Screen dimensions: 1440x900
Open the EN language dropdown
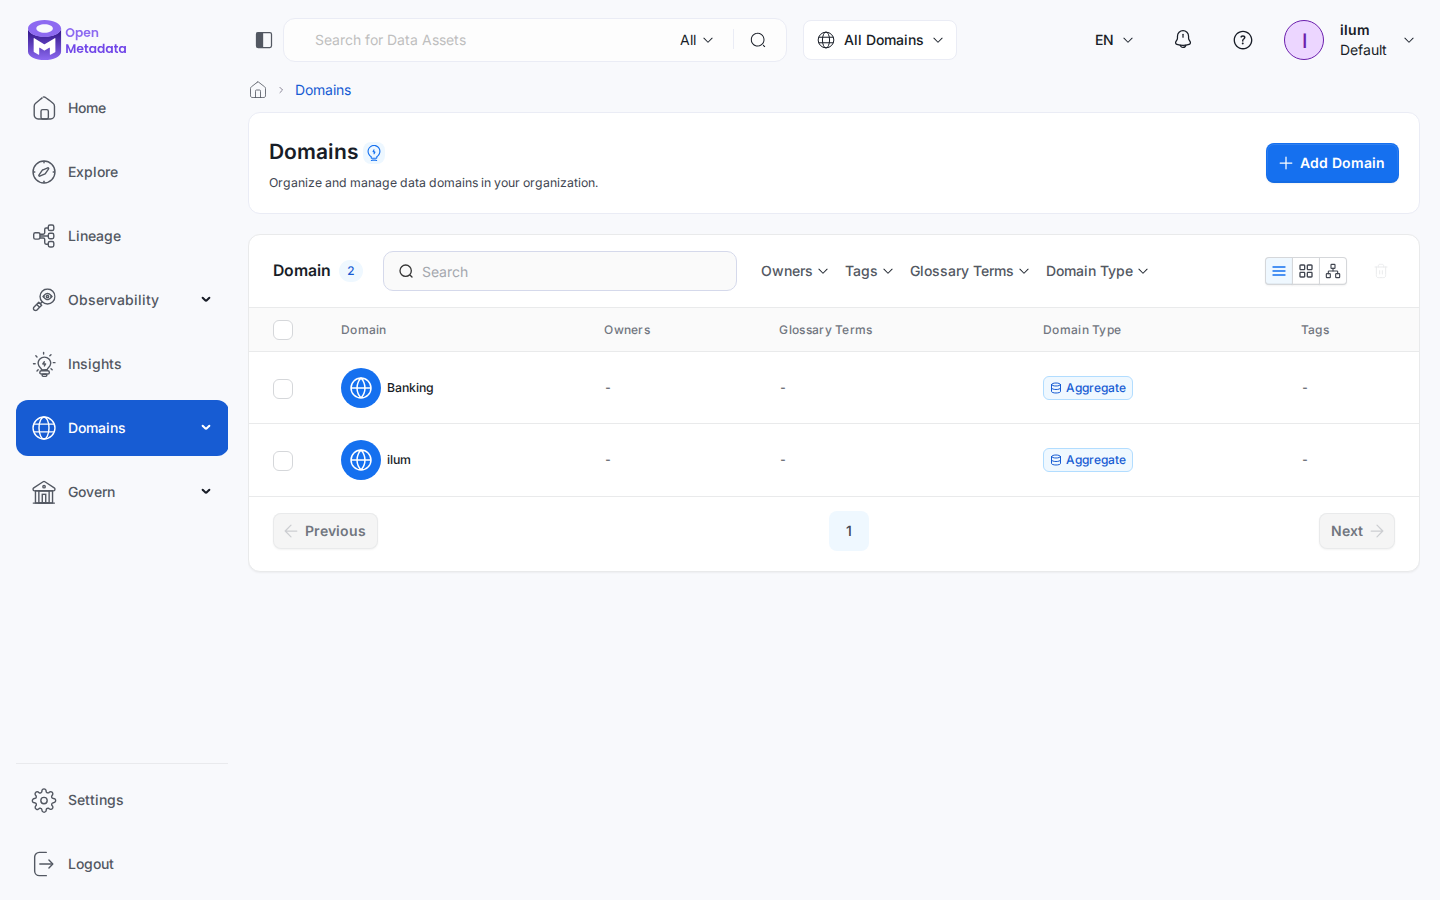pos(1114,40)
